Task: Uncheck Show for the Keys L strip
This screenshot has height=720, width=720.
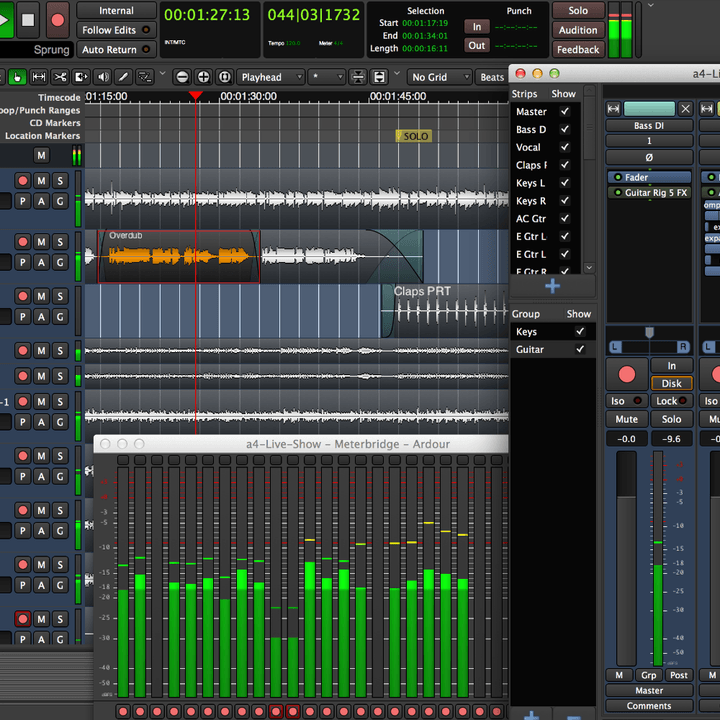Action: pos(565,183)
